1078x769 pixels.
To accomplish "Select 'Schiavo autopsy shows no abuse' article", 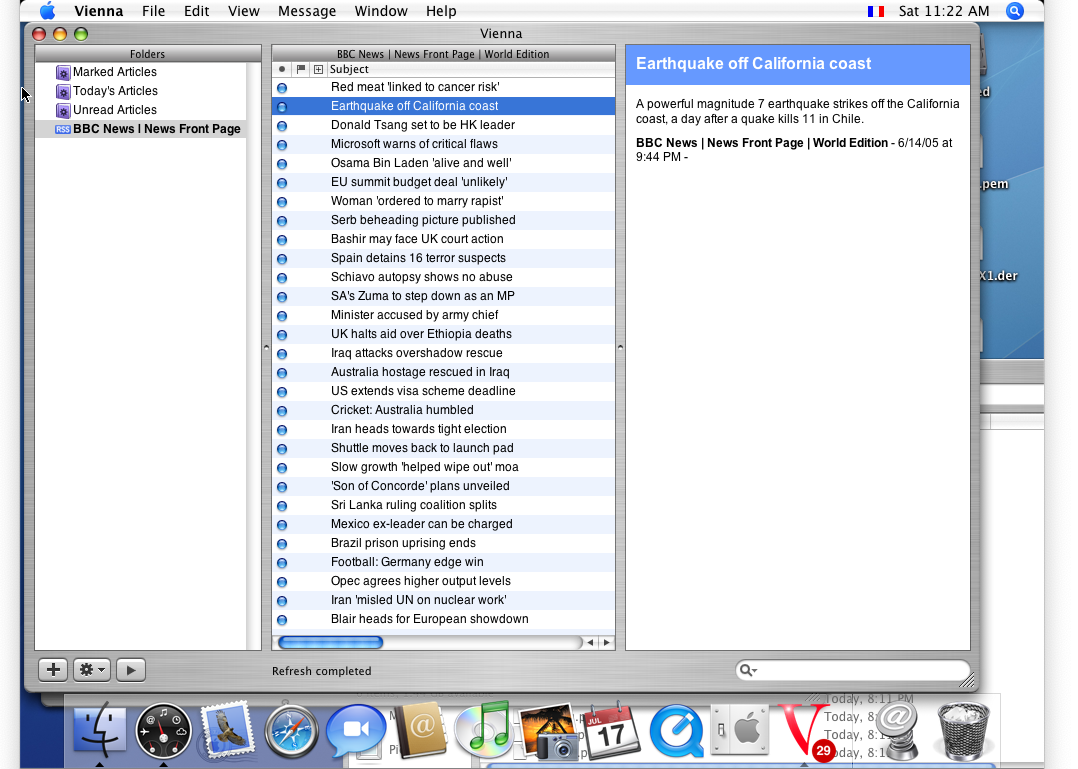I will pyautogui.click(x=443, y=278).
